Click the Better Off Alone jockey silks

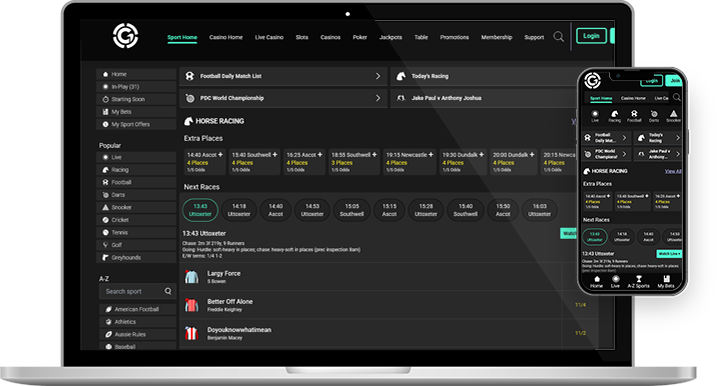pyautogui.click(x=192, y=305)
